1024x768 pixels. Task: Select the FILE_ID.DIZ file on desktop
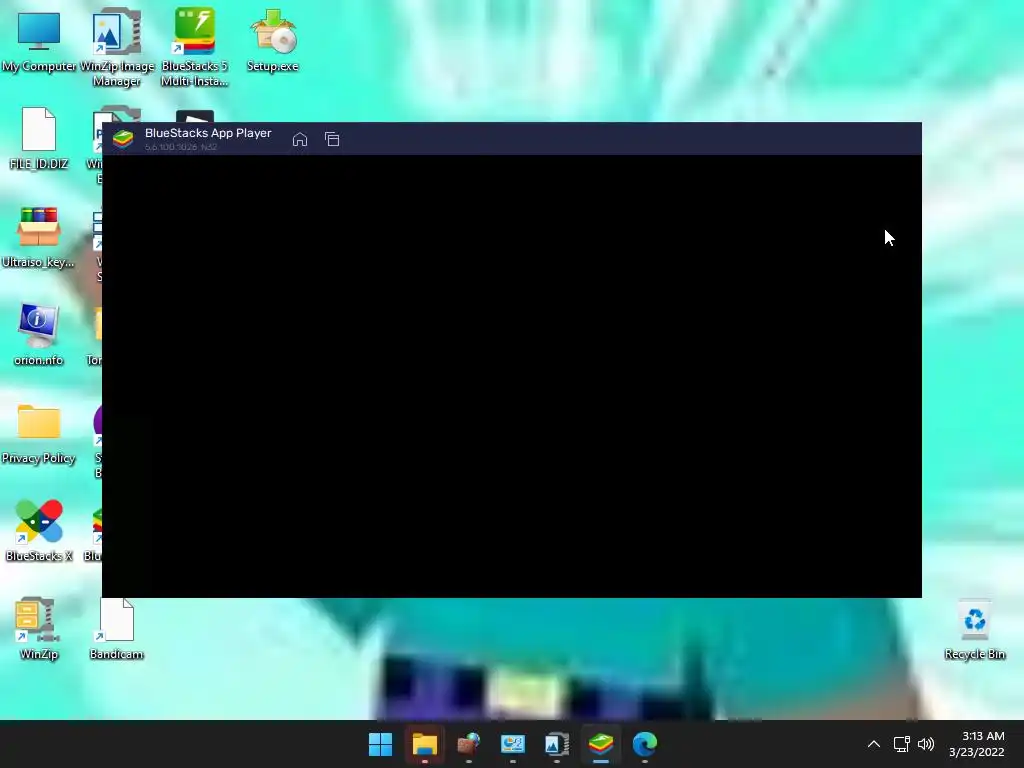click(39, 138)
